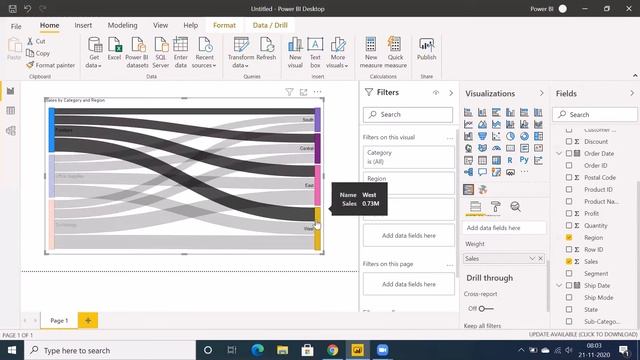
Task: Select the Python visual
Action: click(x=524, y=160)
